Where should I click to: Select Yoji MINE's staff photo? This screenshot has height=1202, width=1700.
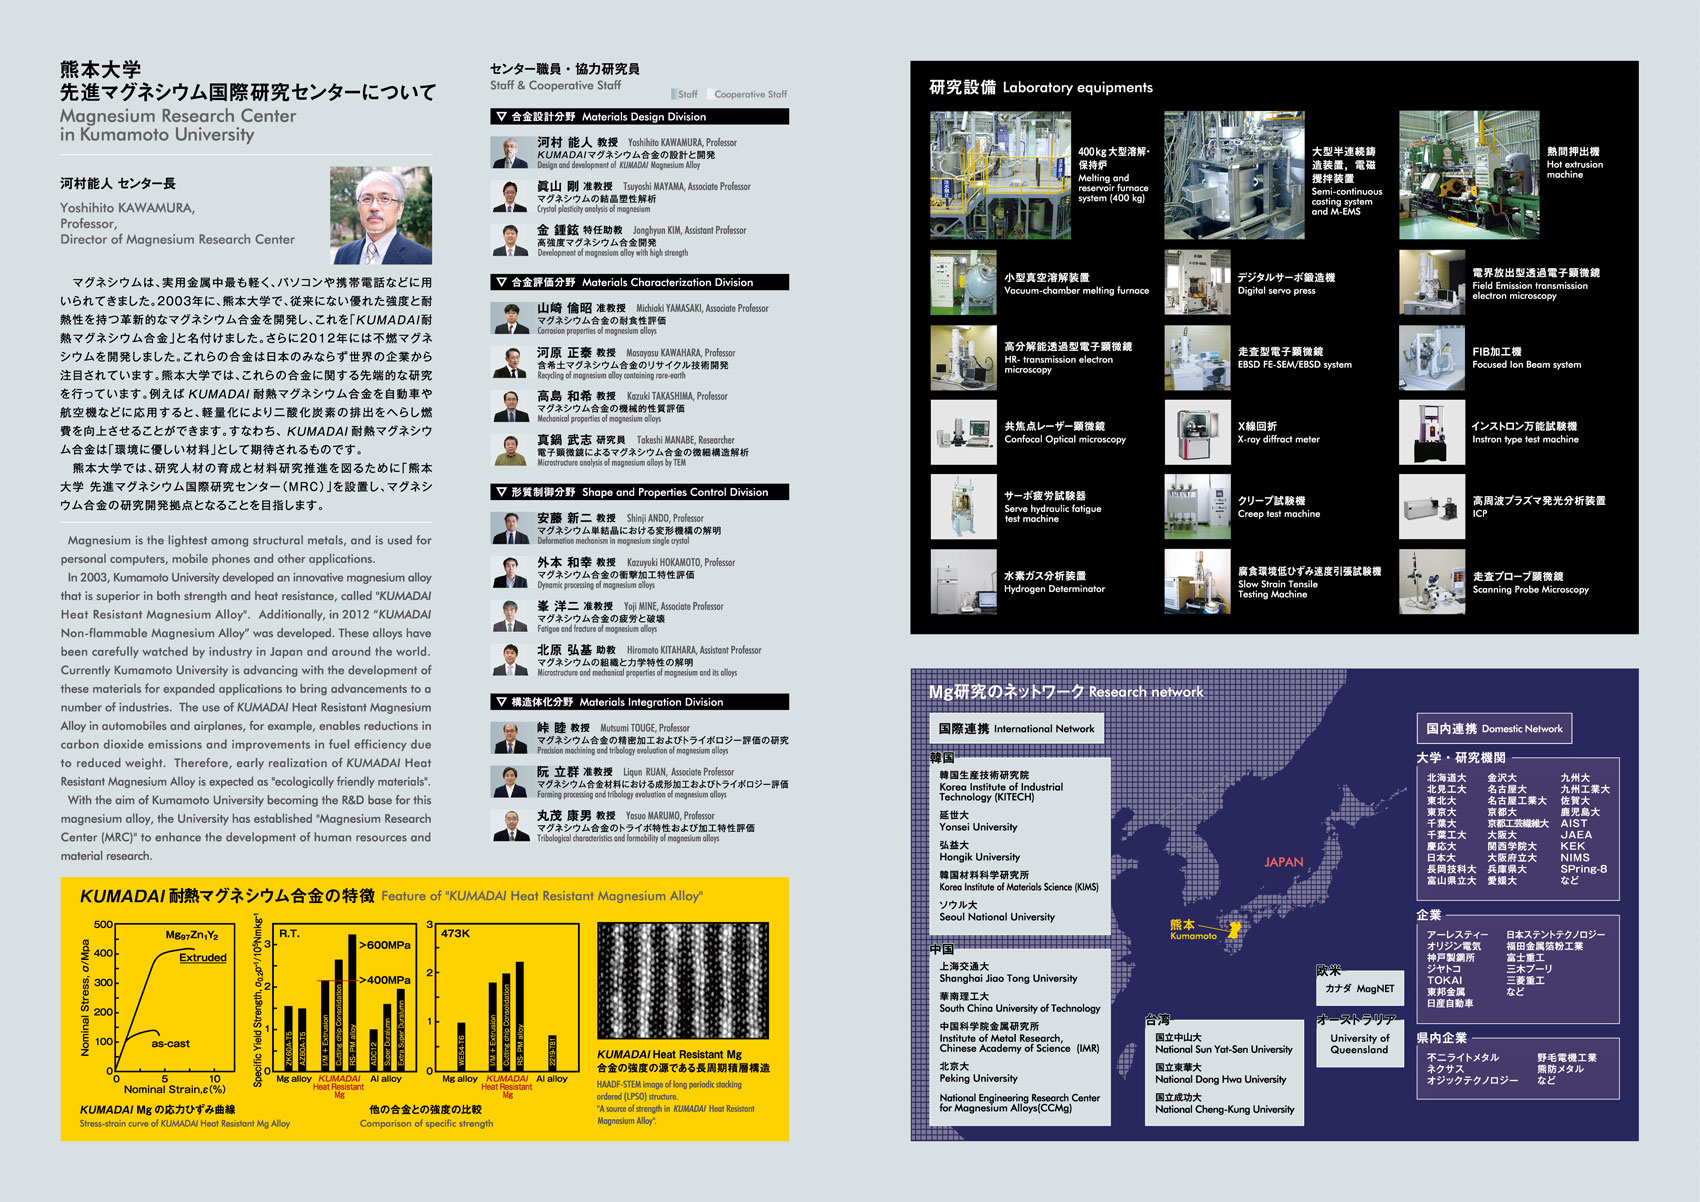click(510, 617)
